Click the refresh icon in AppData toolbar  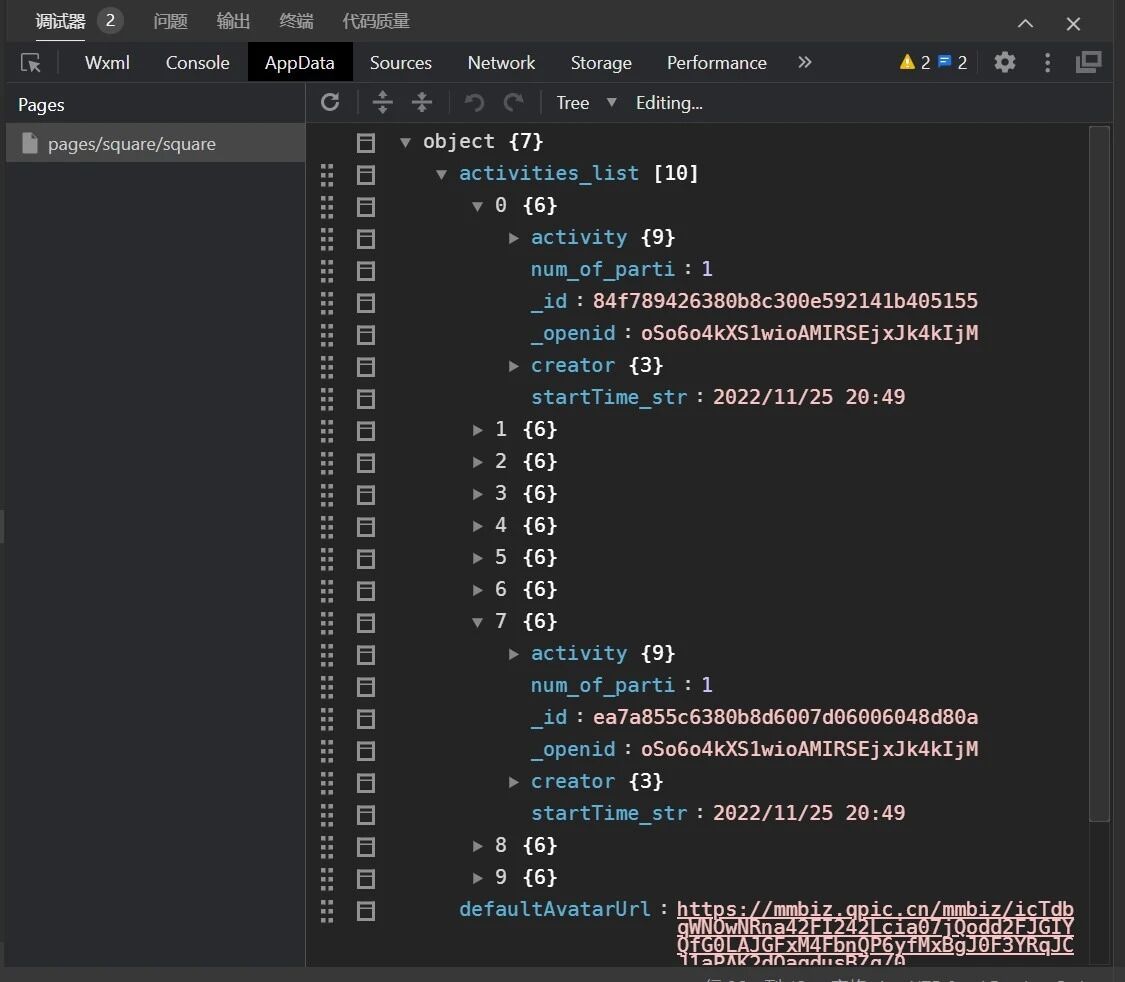(330, 102)
